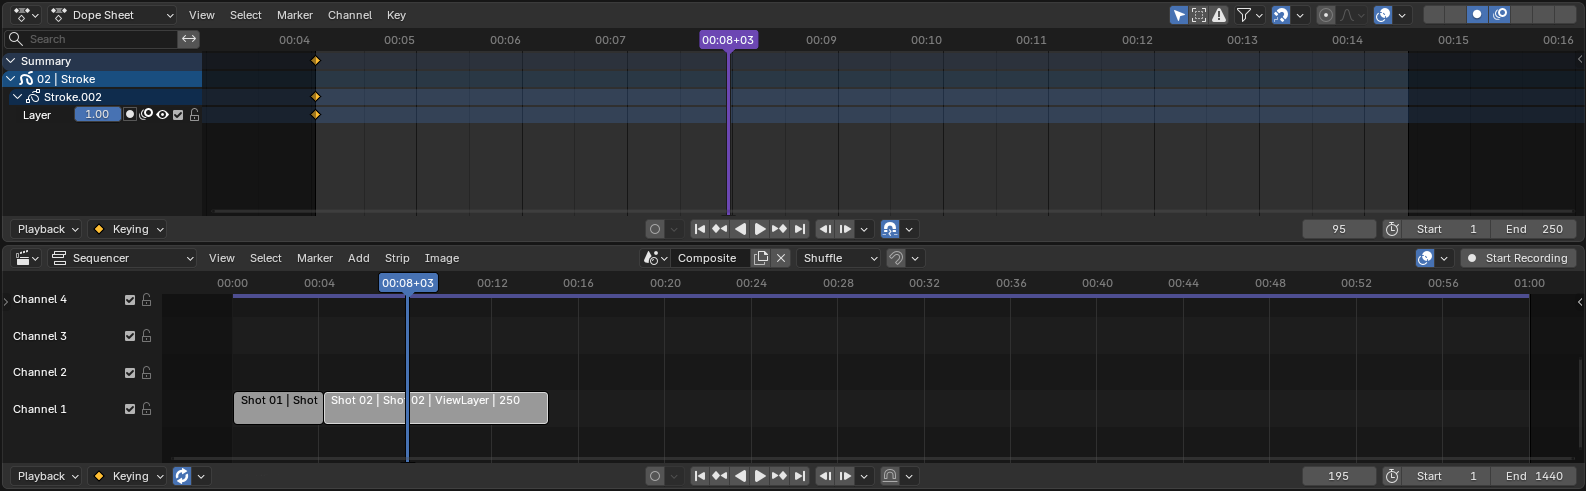
Task: Open Dope Sheet snapping options dropdown
Action: [1300, 15]
